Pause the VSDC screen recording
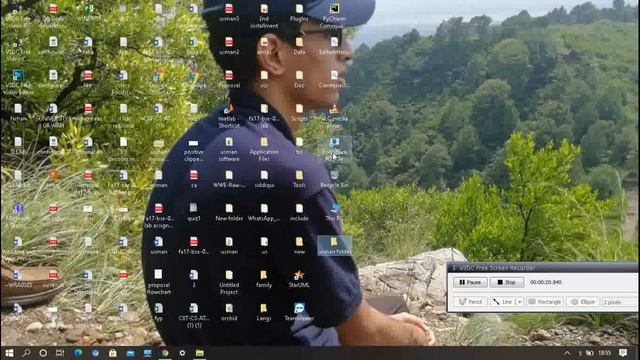 coord(470,282)
